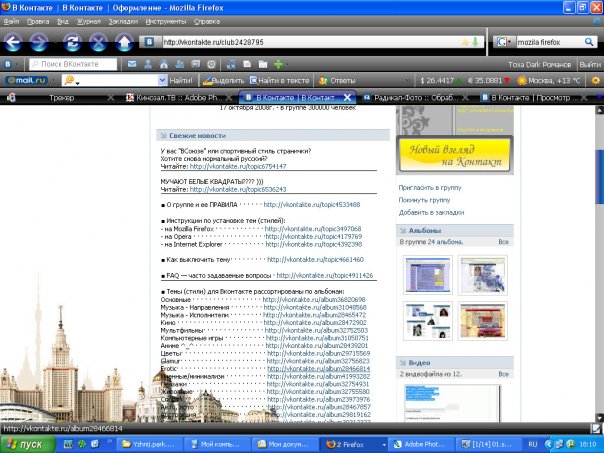604x453 pixels.
Task: Click the vertical scrollbar thumb
Action: click(599, 176)
